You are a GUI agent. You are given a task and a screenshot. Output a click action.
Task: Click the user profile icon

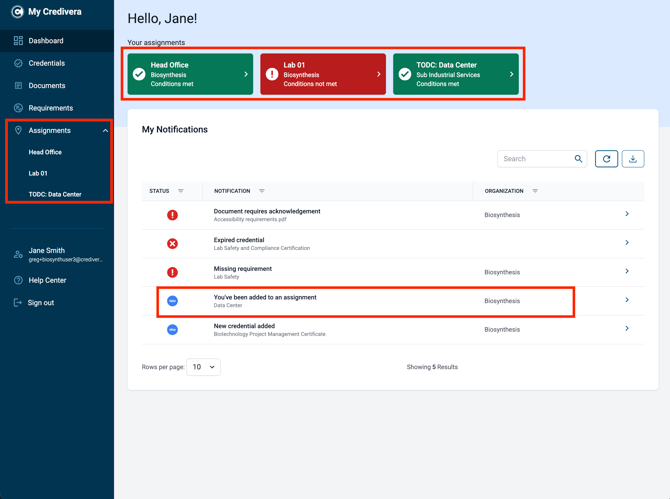(x=18, y=255)
